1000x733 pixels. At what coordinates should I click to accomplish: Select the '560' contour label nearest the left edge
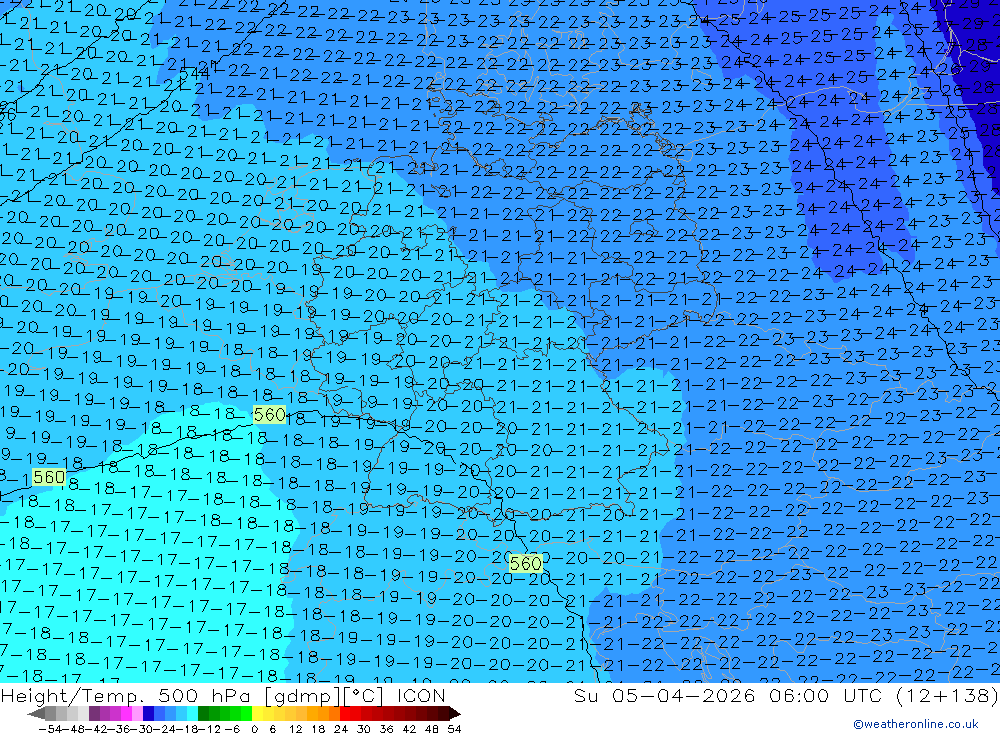tap(48, 477)
